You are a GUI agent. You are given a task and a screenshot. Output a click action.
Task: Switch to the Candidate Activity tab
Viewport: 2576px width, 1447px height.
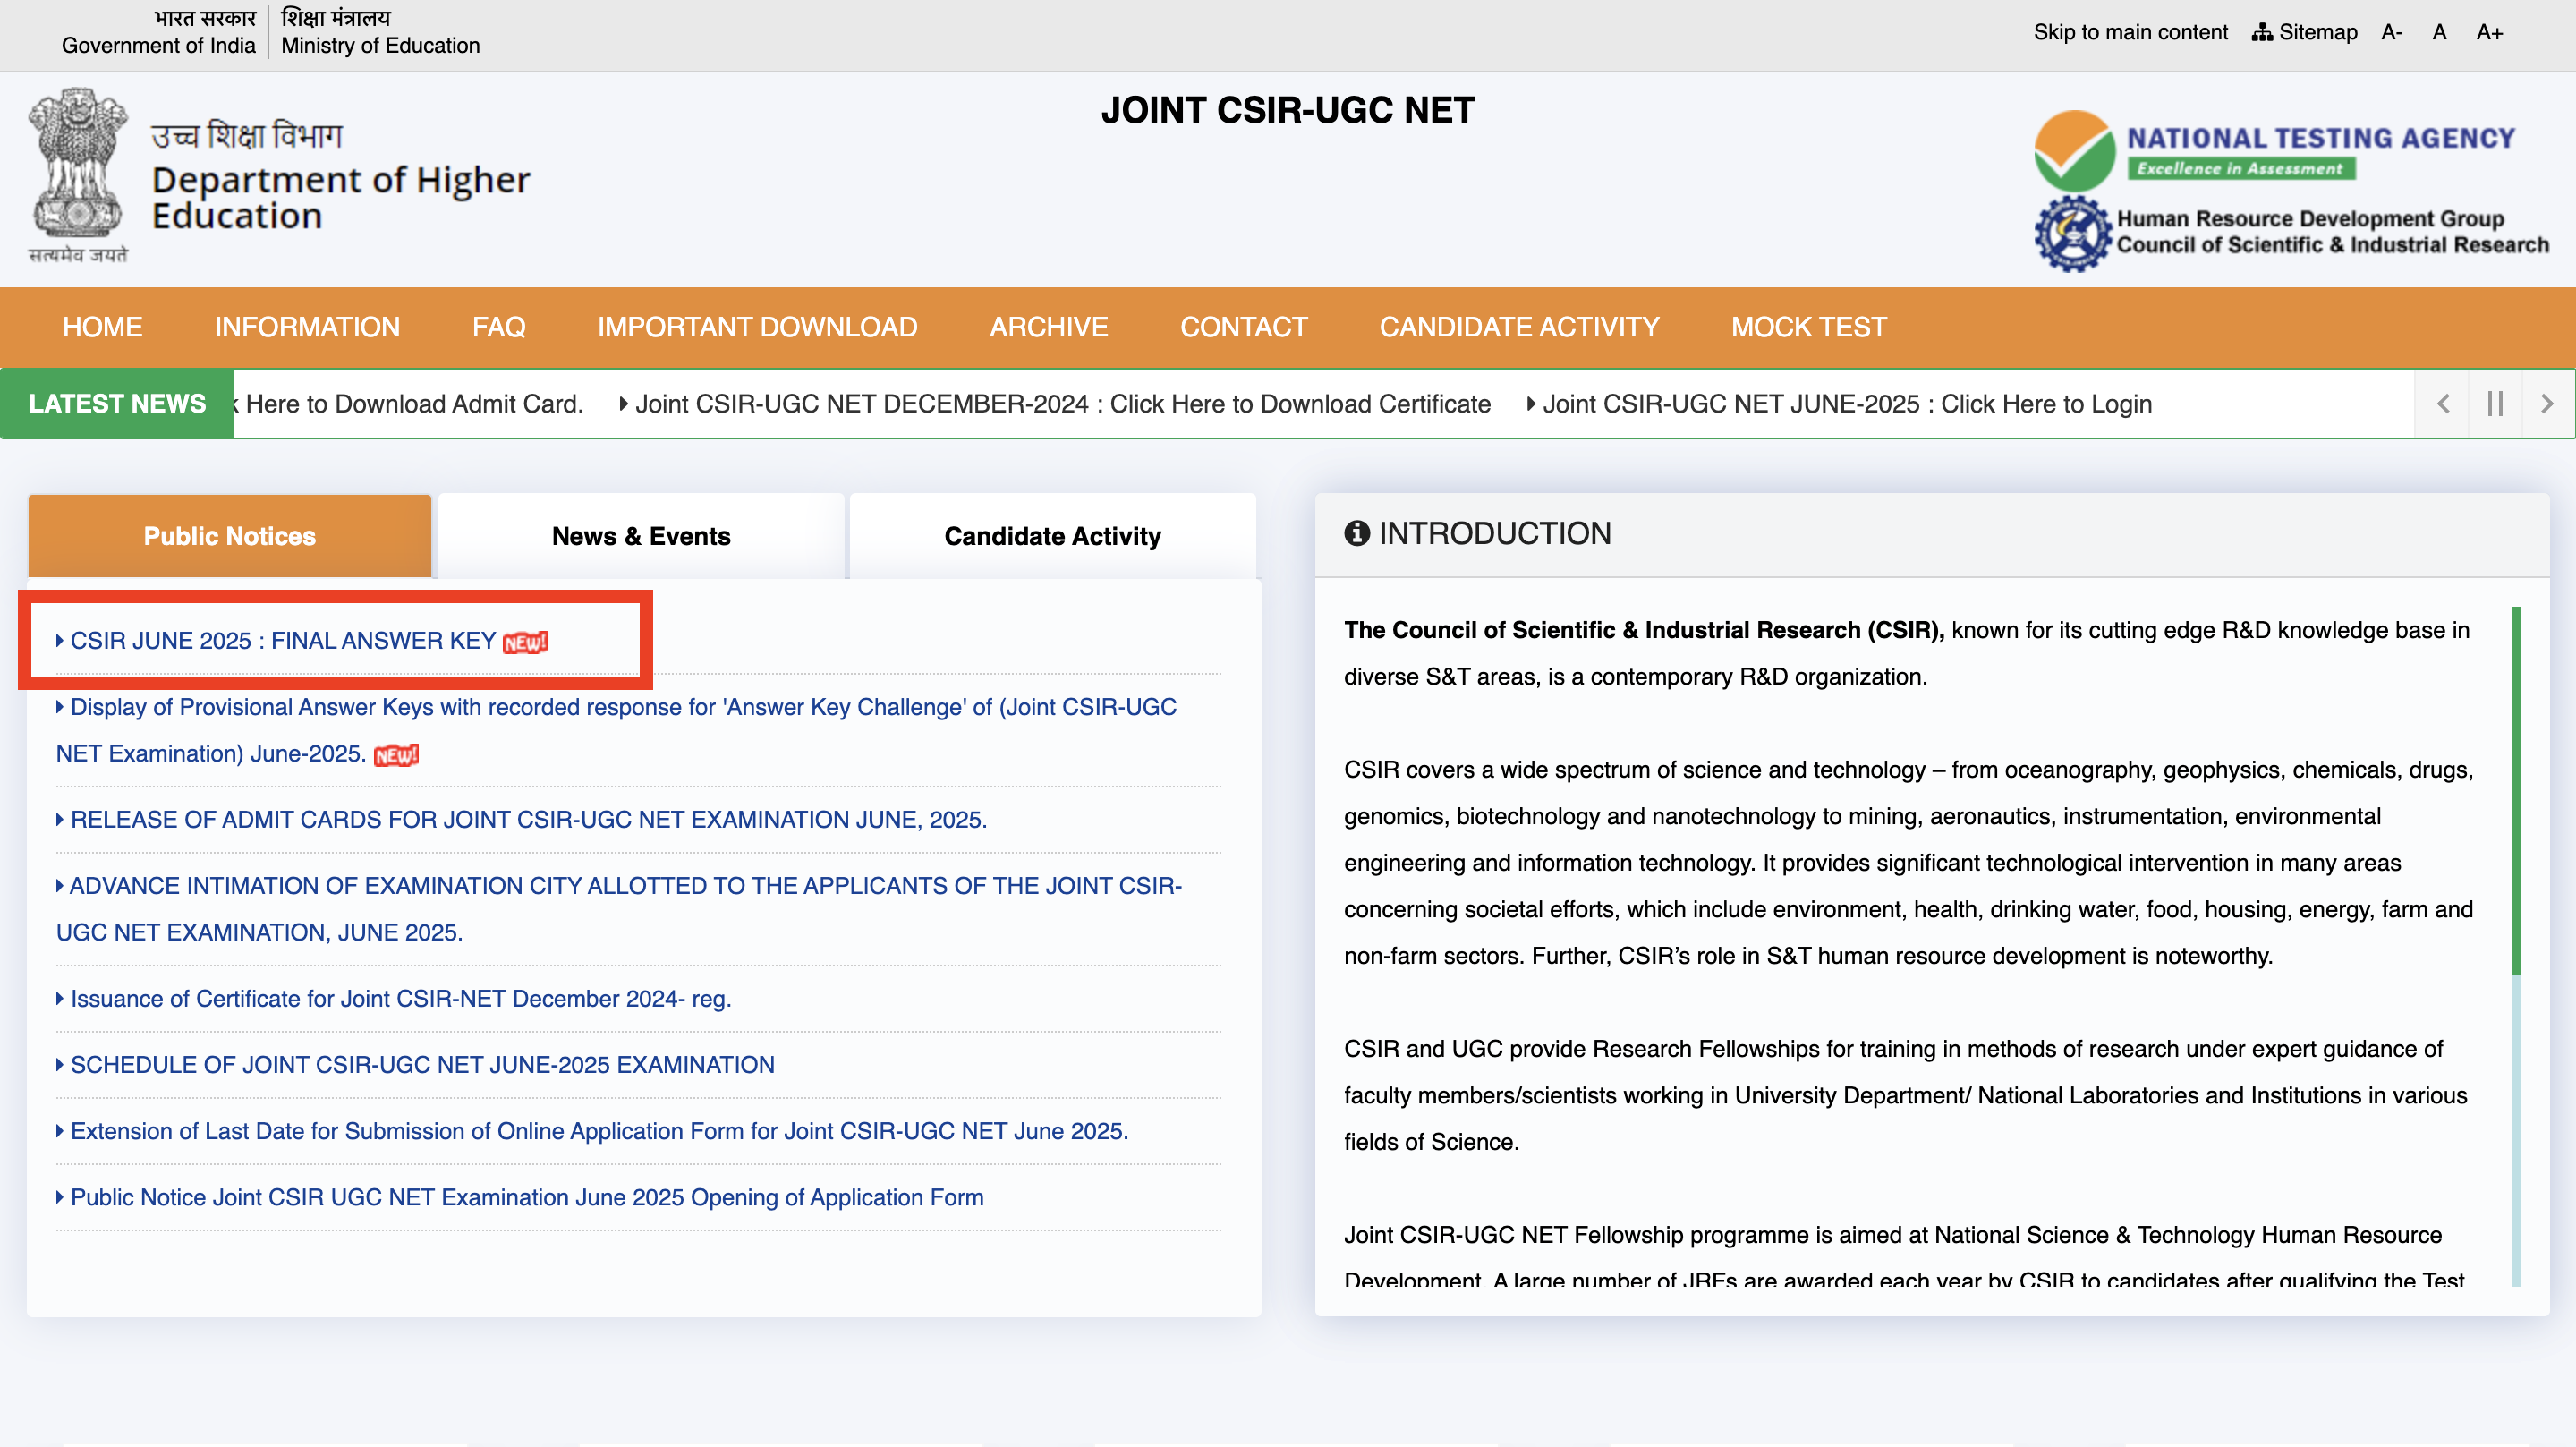[1052, 536]
